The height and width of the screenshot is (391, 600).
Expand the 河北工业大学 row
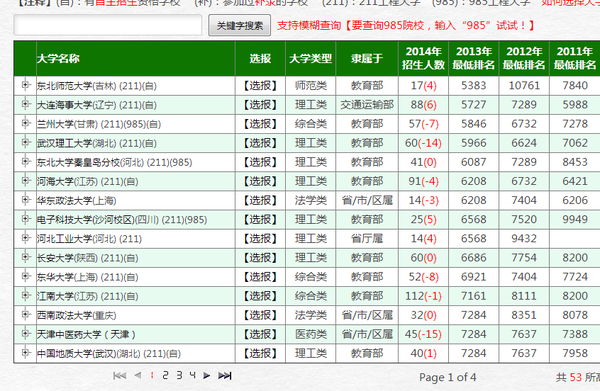point(26,238)
